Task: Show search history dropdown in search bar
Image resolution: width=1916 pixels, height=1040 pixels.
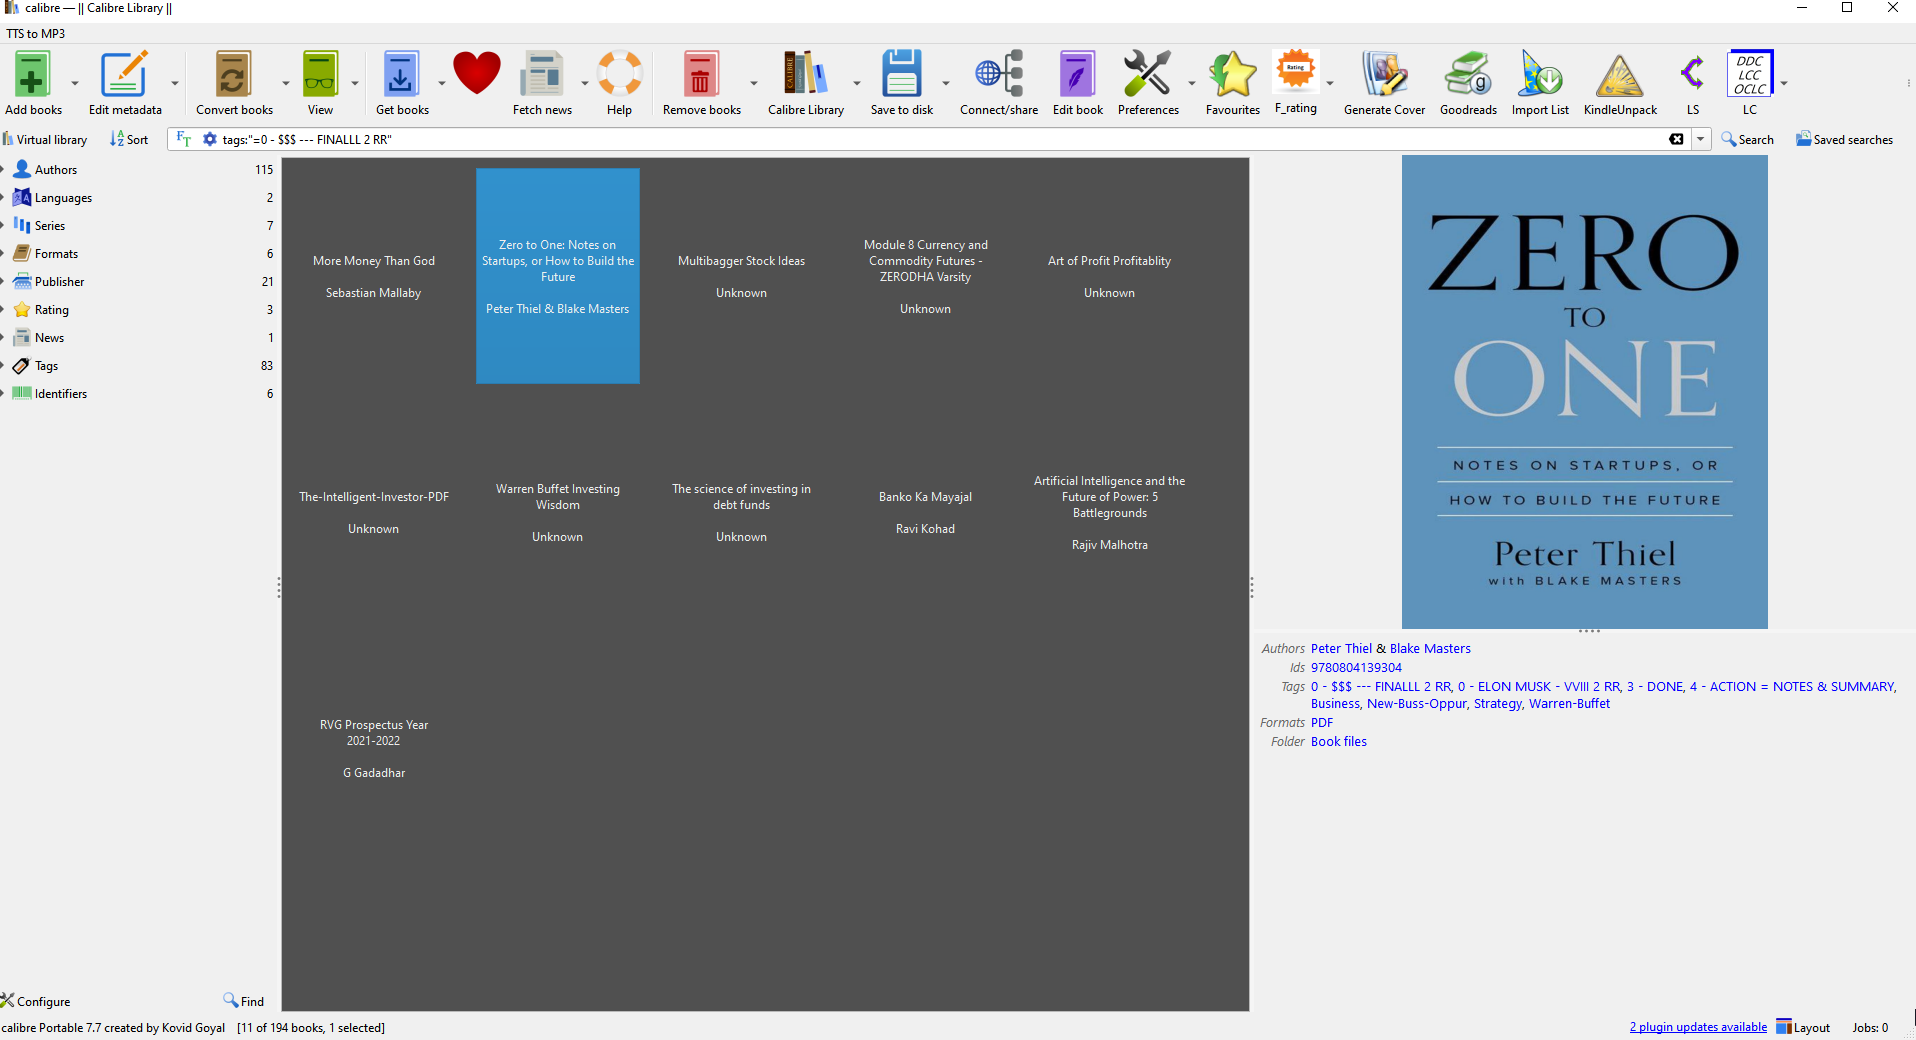Action: tap(1700, 139)
